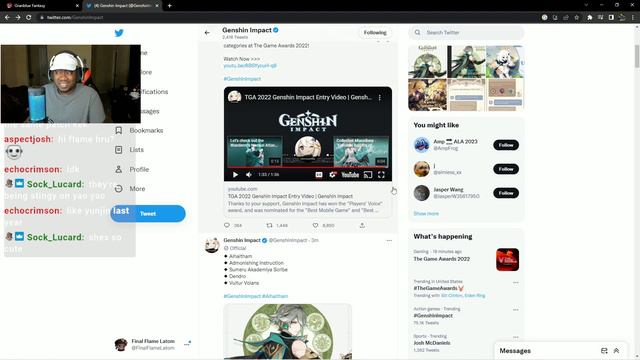Open the YouTube video settings gear
The width and height of the screenshot is (640, 360).
pyautogui.click(x=333, y=175)
